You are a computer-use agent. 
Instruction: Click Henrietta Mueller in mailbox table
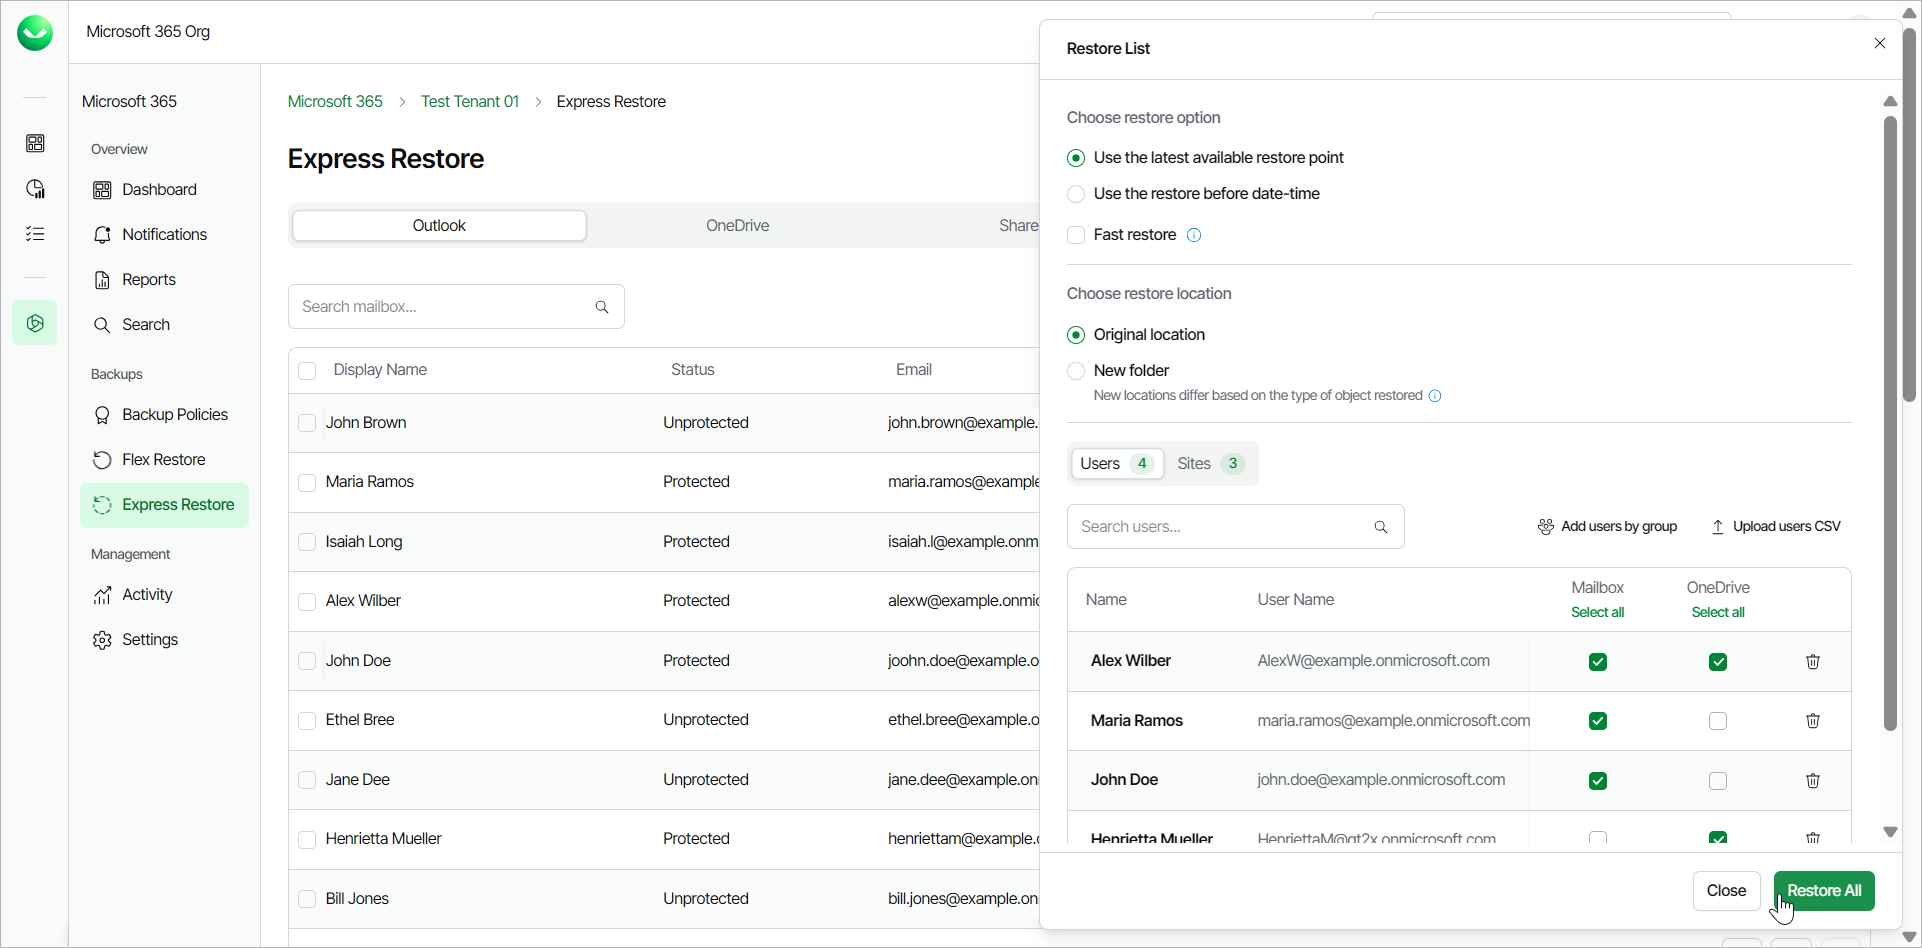click(383, 839)
